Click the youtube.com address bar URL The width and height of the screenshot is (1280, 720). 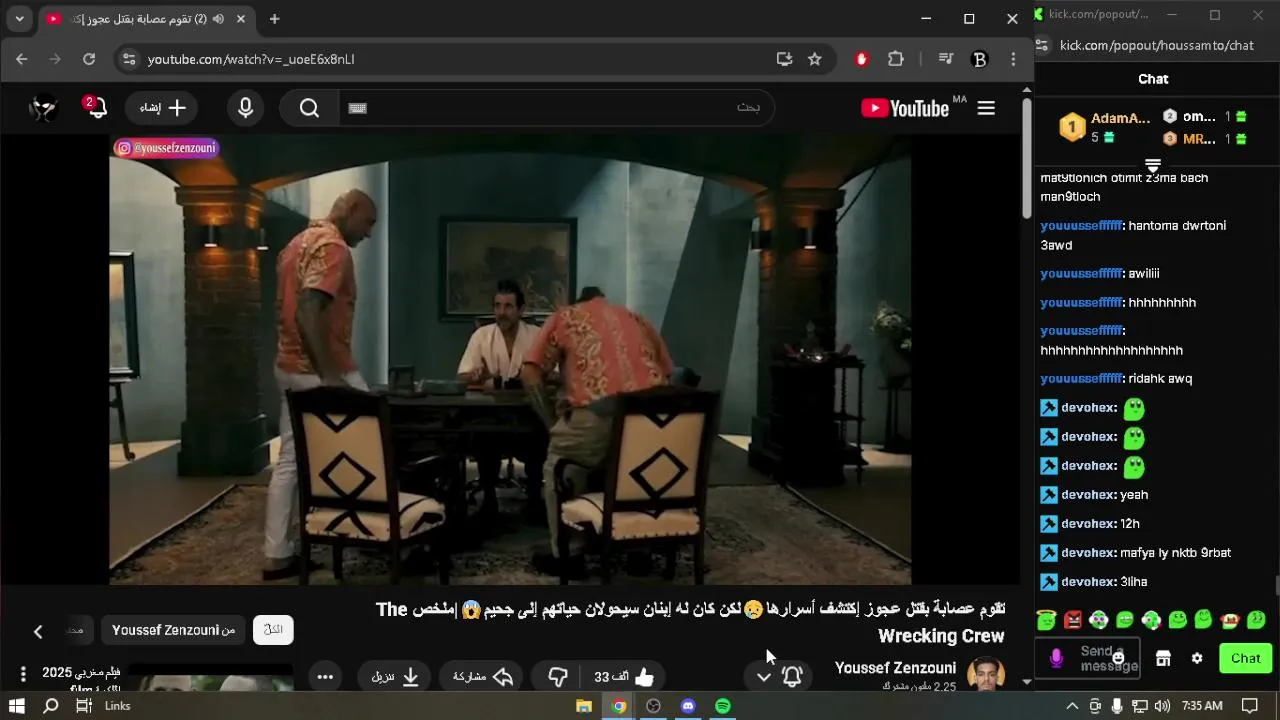(x=251, y=59)
